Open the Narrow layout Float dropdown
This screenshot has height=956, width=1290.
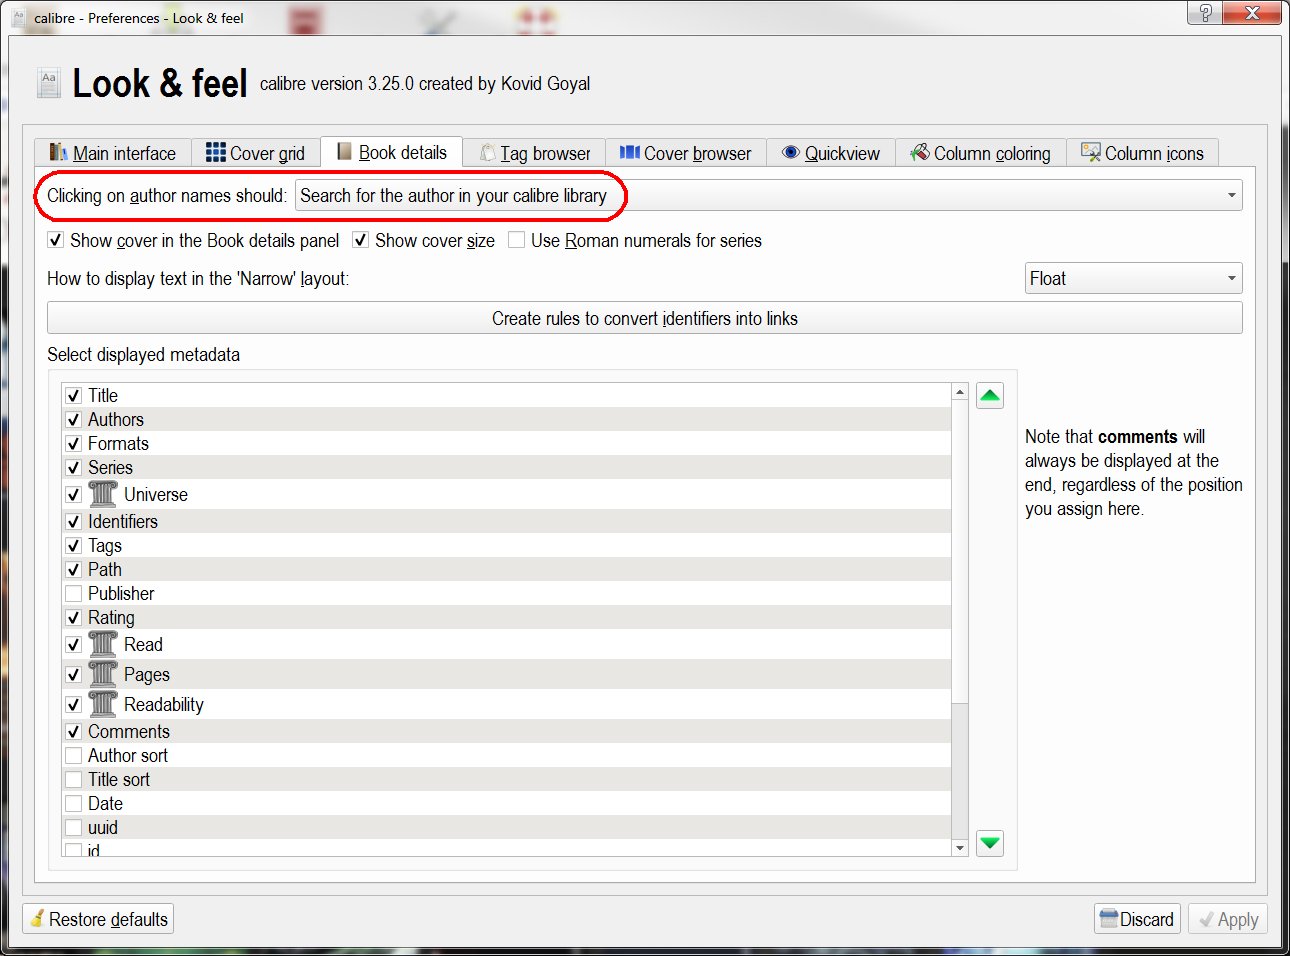(1134, 278)
